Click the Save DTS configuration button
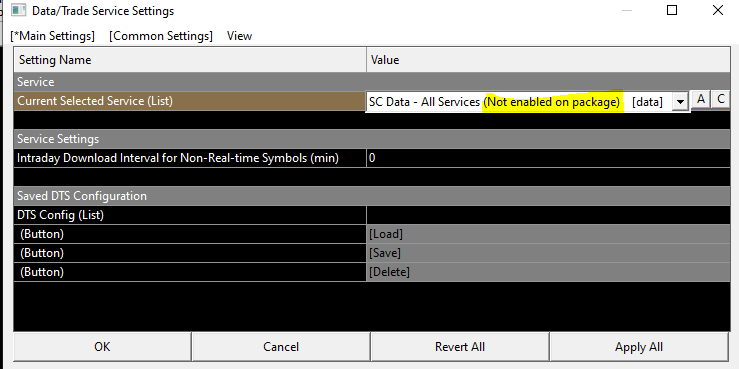Image resolution: width=739 pixels, height=369 pixels. [548, 253]
